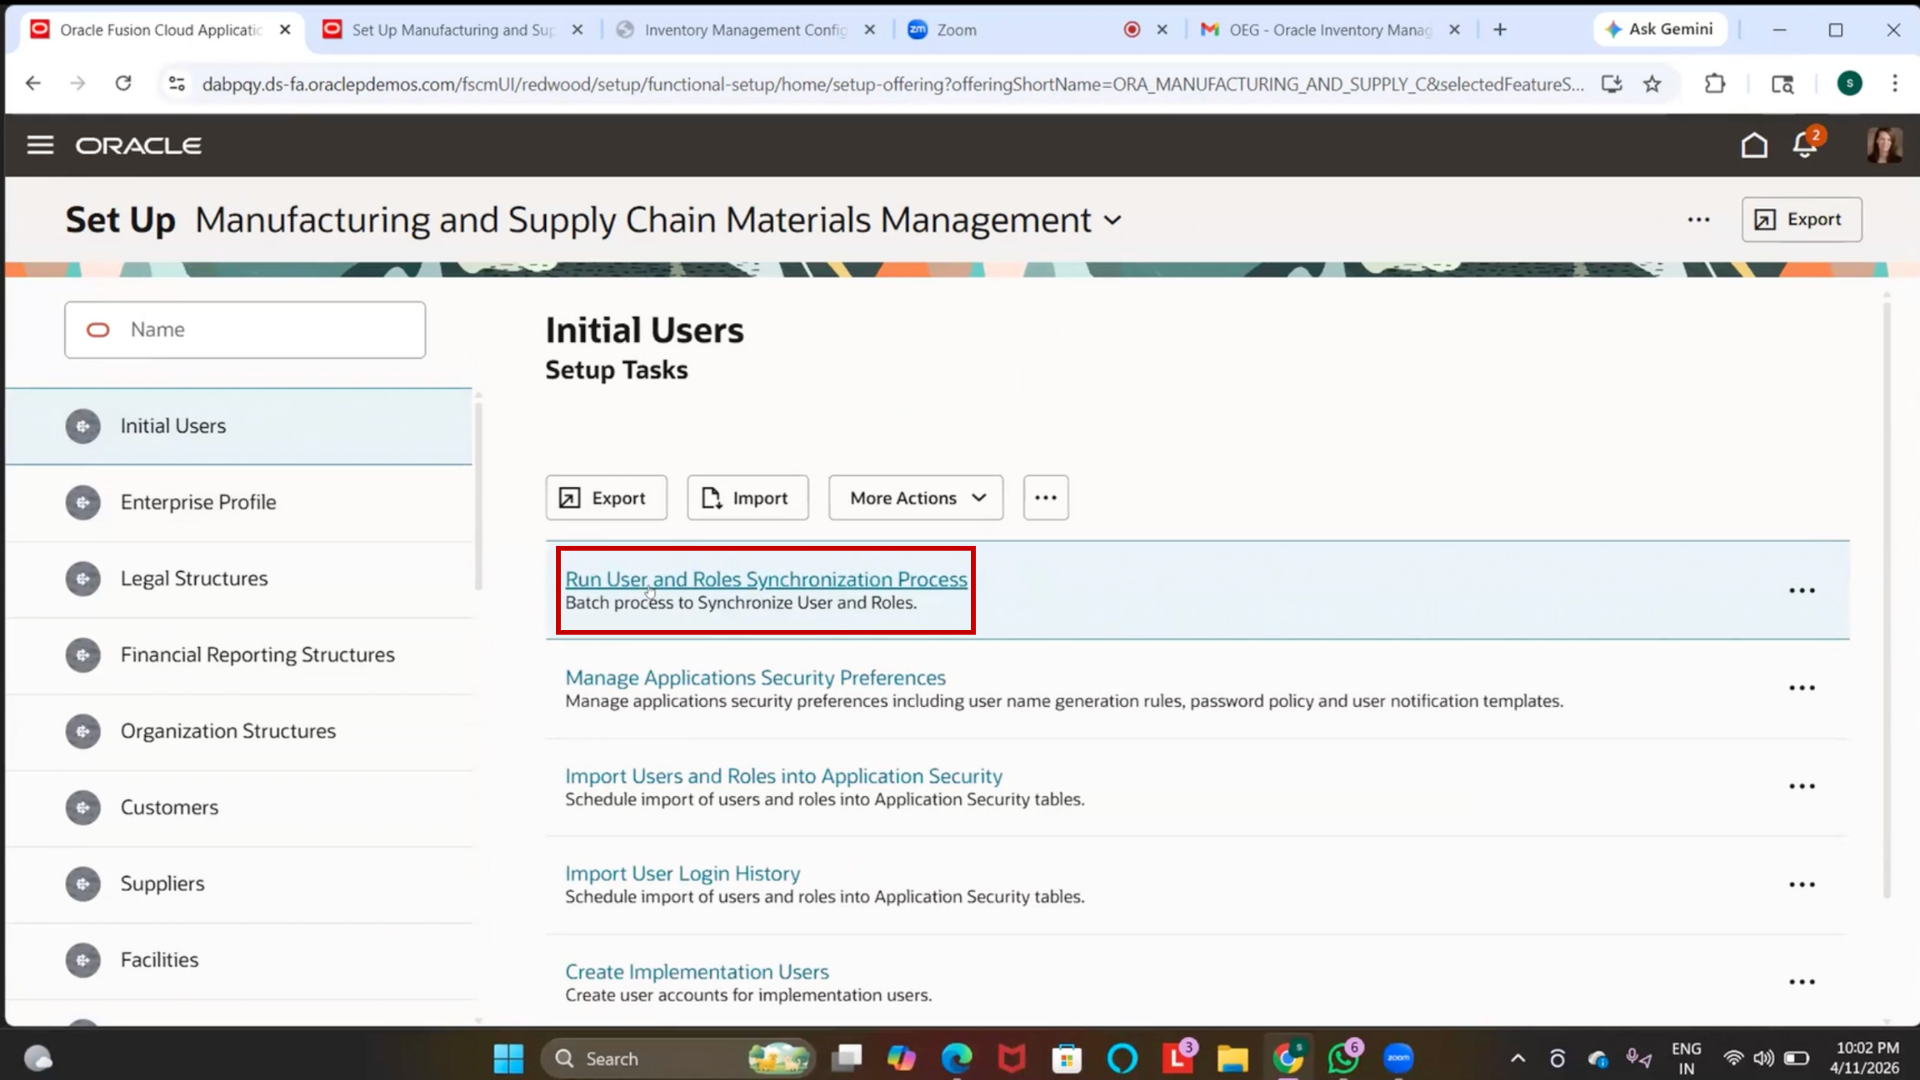Open the More Actions dropdown

[x=916, y=498]
